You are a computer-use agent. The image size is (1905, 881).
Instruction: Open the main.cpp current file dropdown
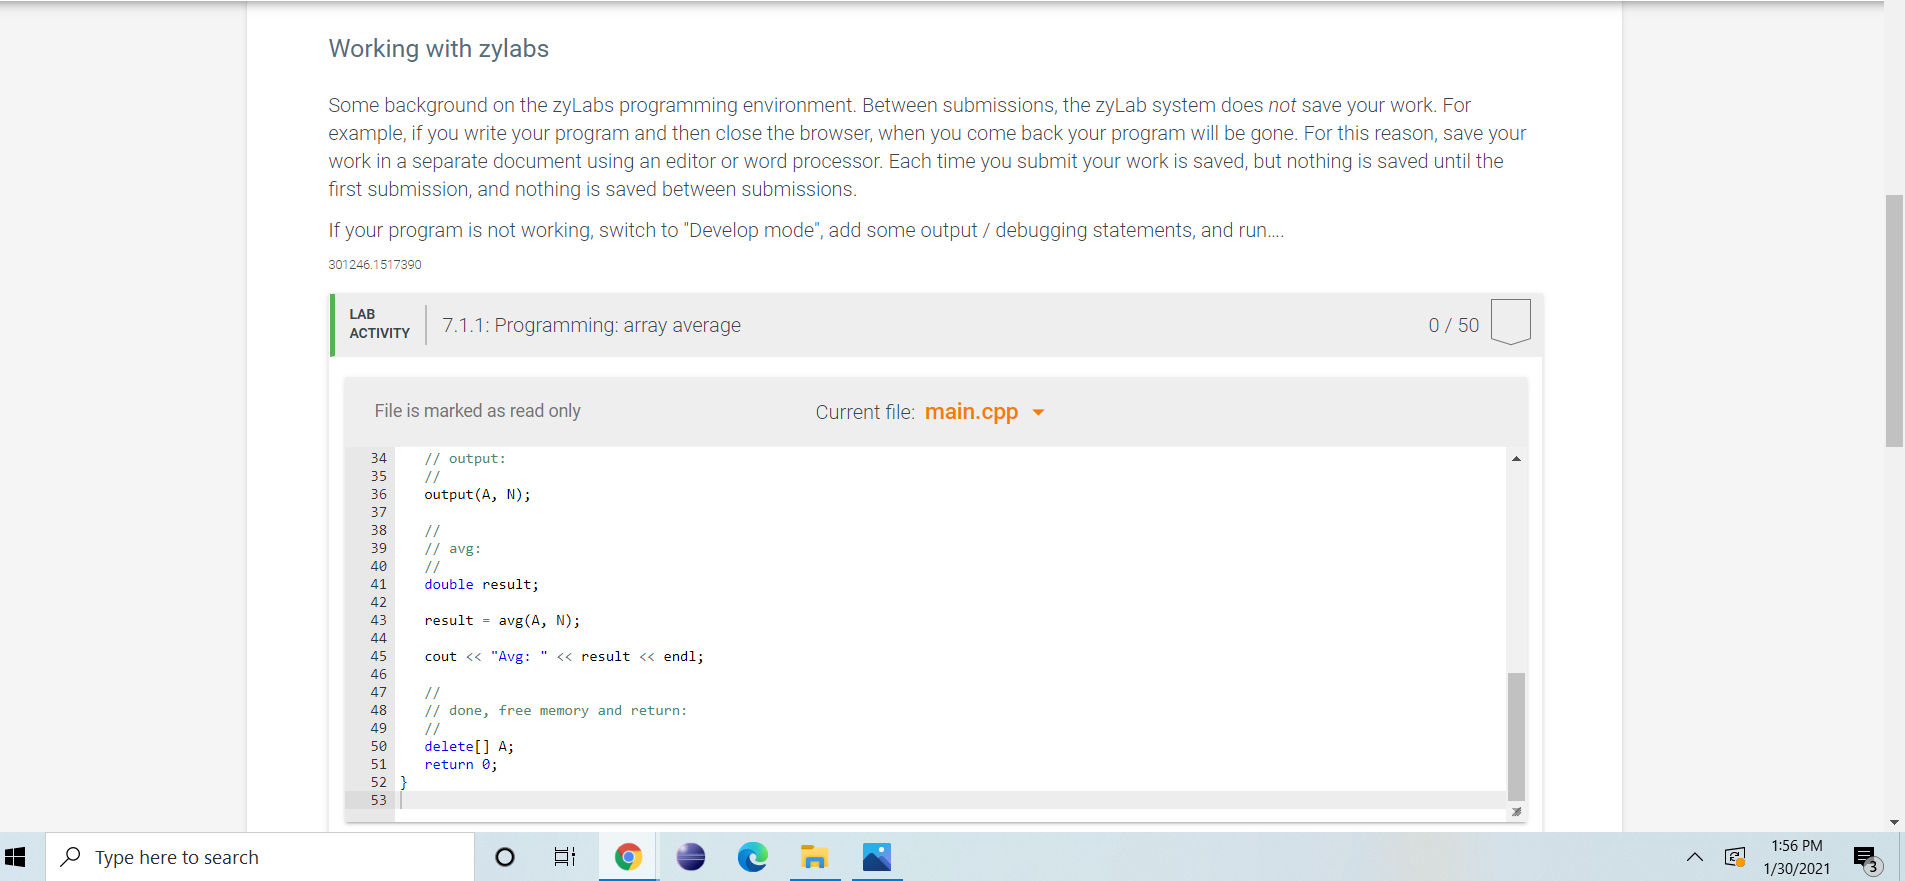tap(1038, 412)
